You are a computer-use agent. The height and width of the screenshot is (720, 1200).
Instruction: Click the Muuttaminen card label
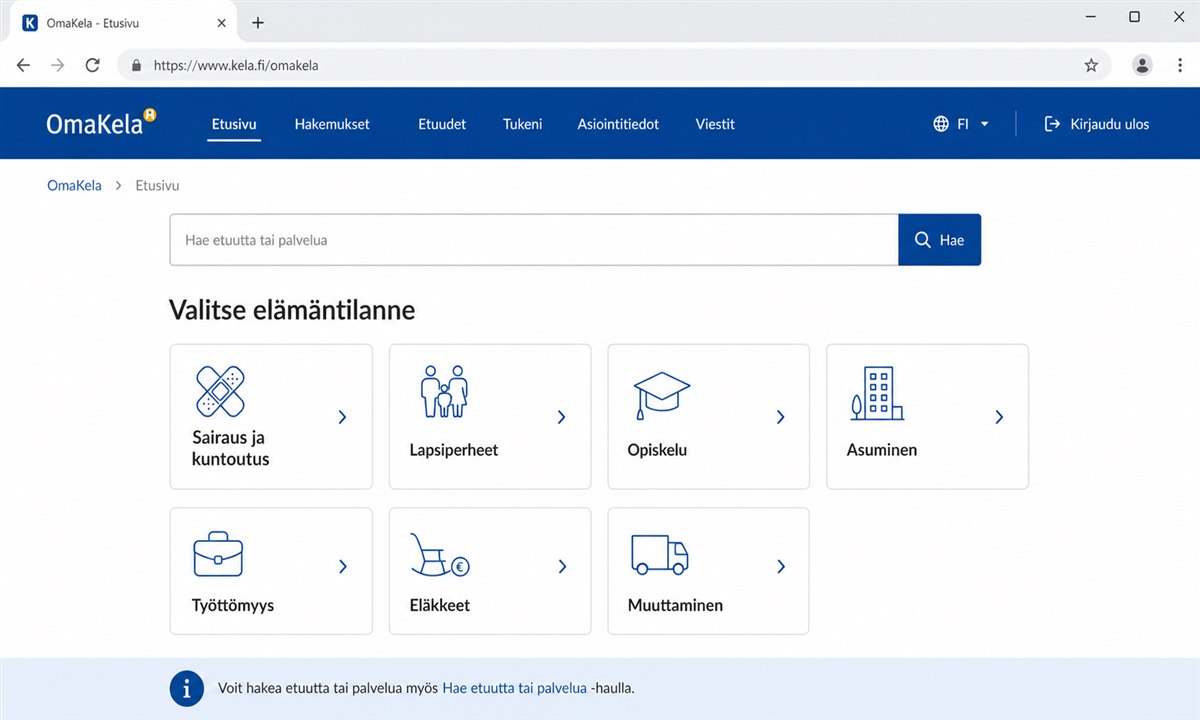pos(675,605)
